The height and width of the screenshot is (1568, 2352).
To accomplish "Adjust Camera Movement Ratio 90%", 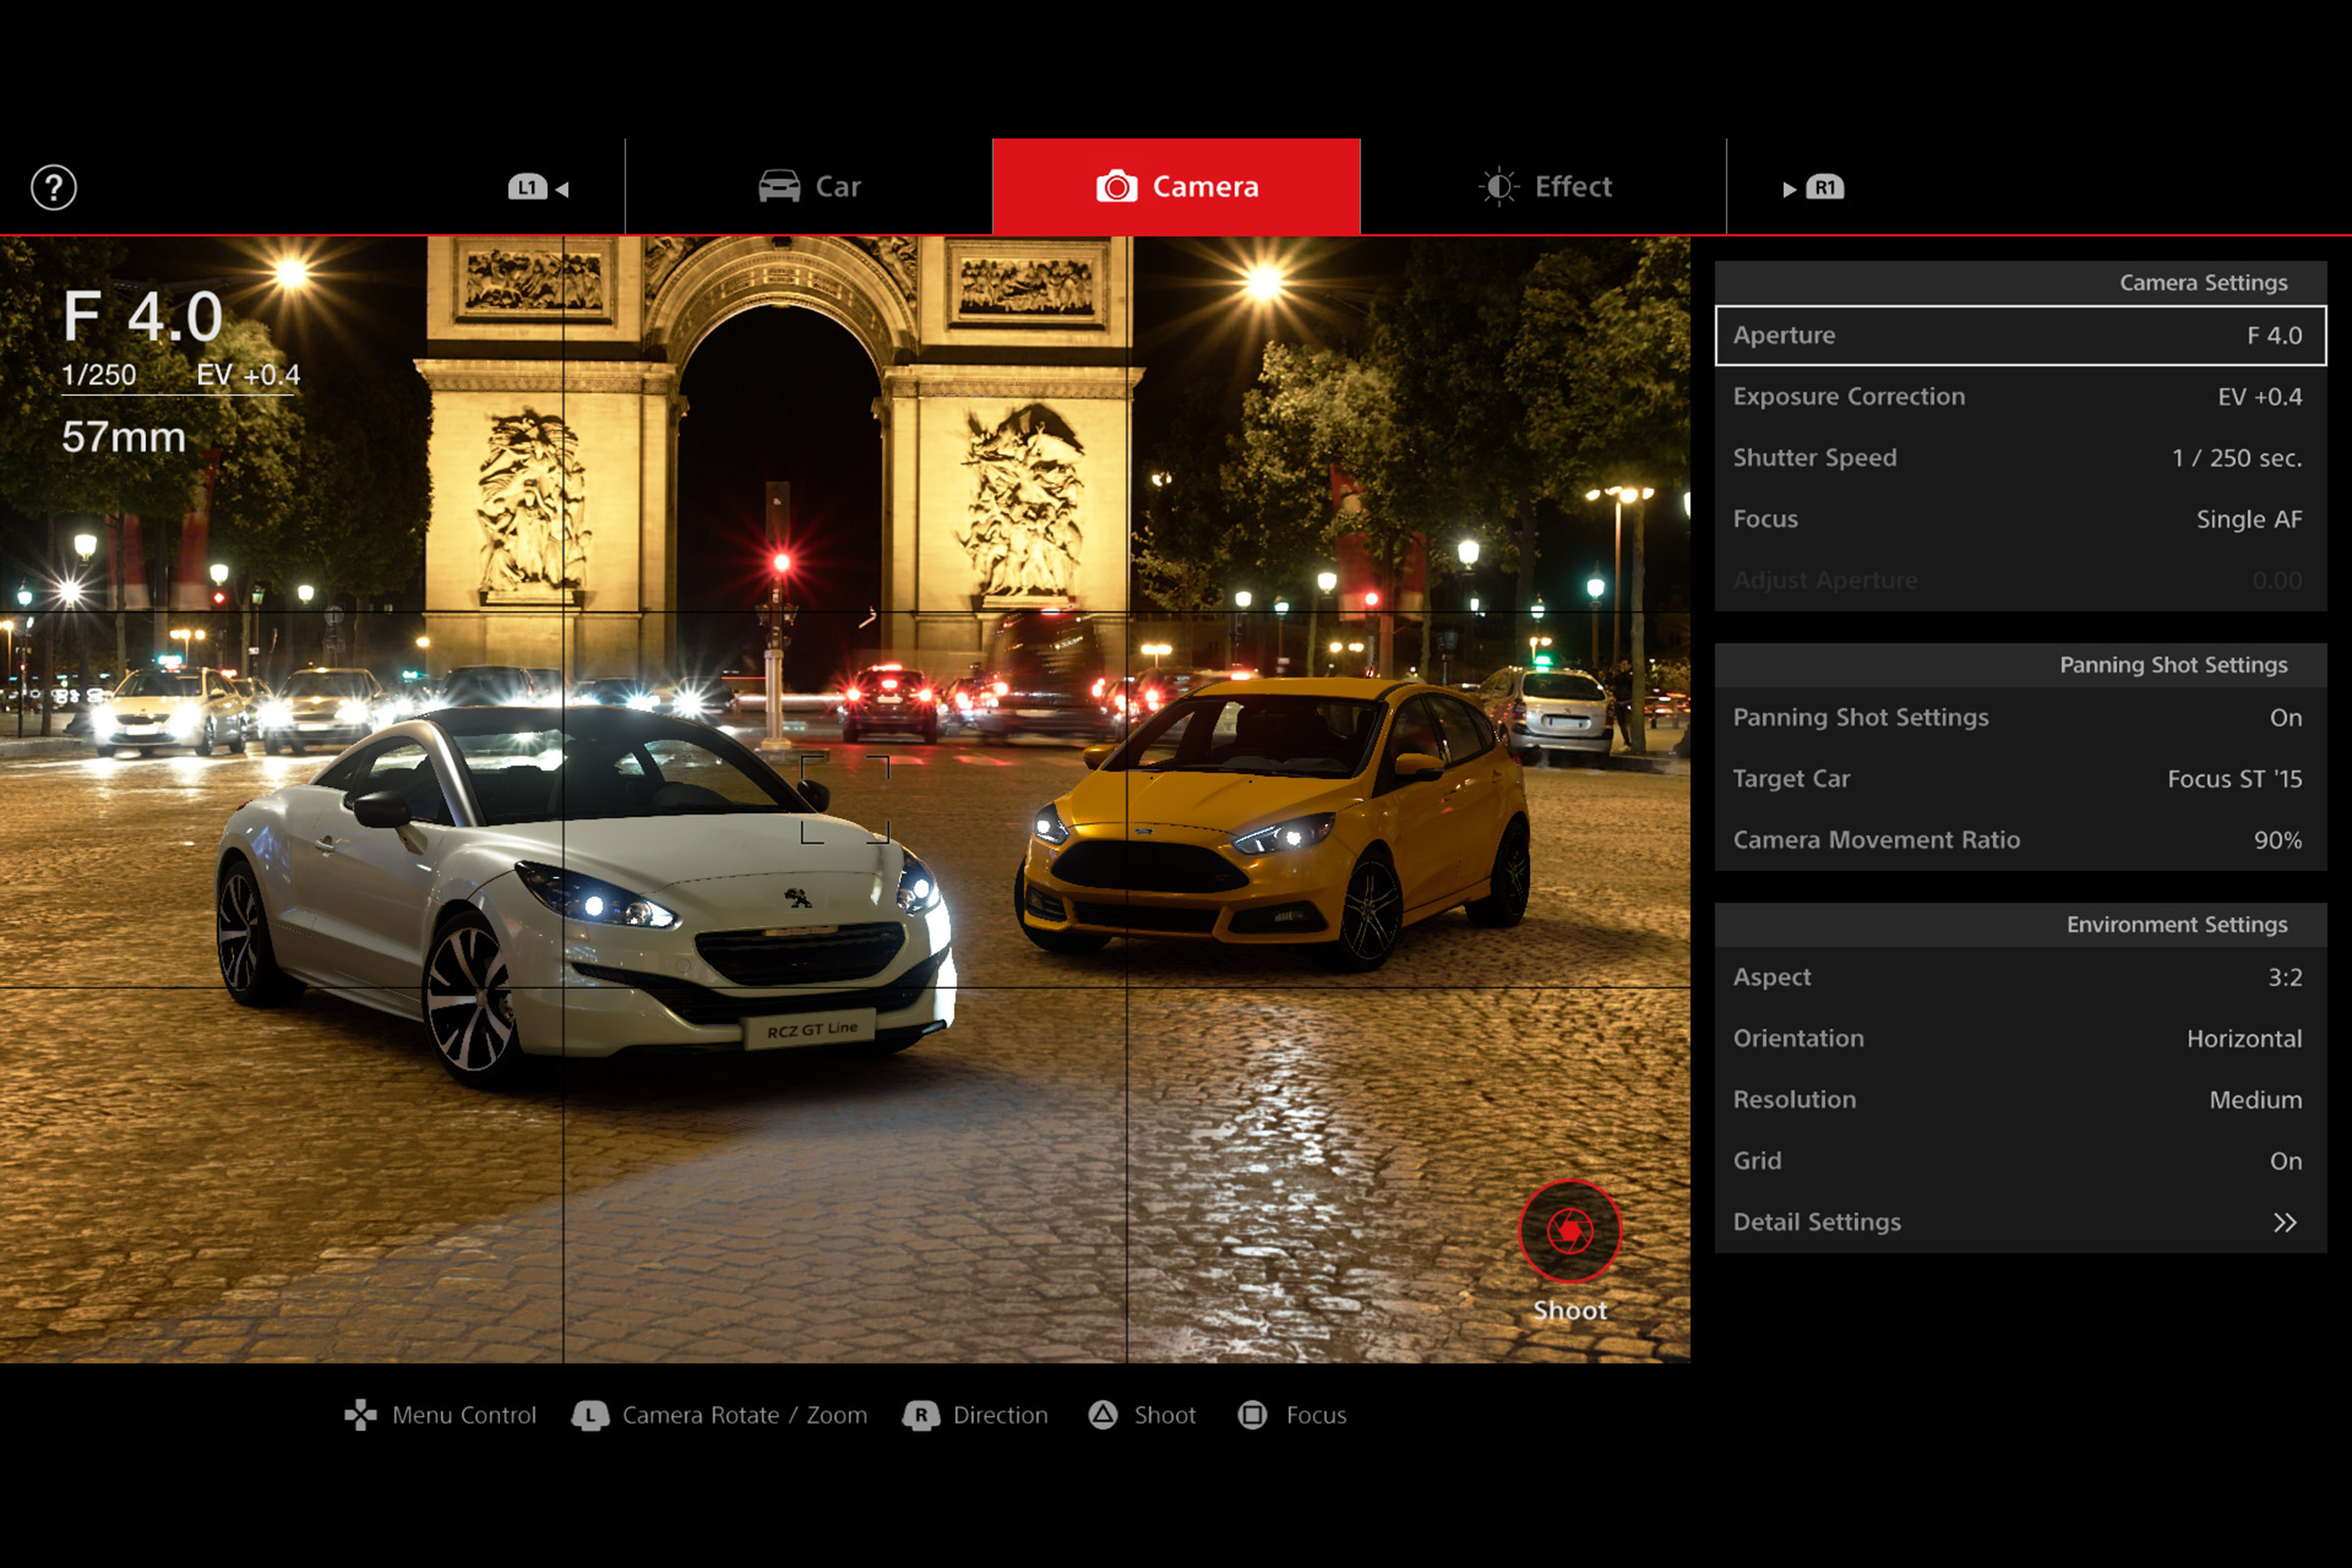I will coord(2020,839).
